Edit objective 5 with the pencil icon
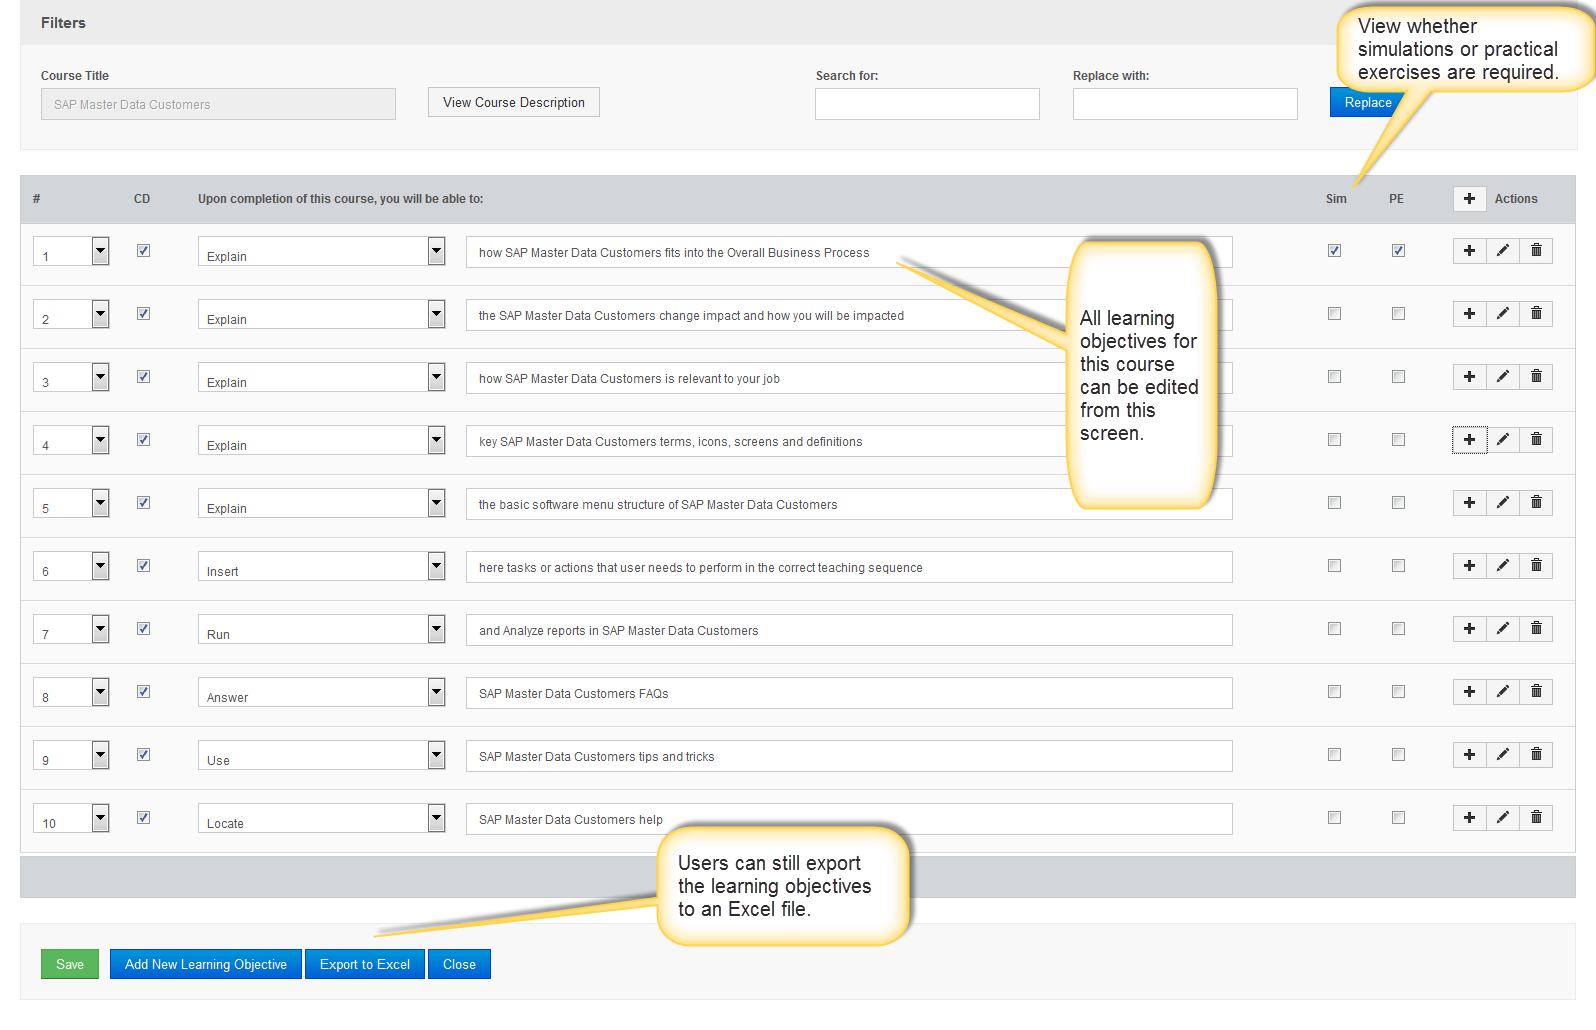This screenshot has height=1030, width=1596. point(1503,503)
